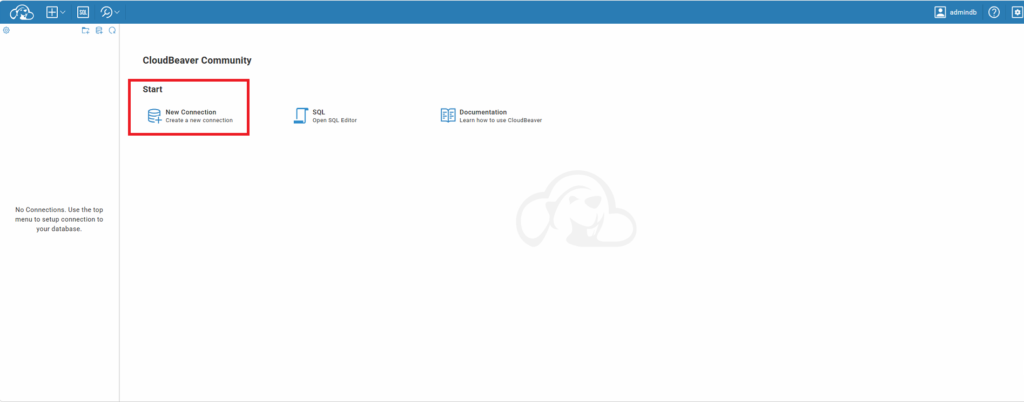
Task: Click the New Connection start link
Action: (x=191, y=112)
